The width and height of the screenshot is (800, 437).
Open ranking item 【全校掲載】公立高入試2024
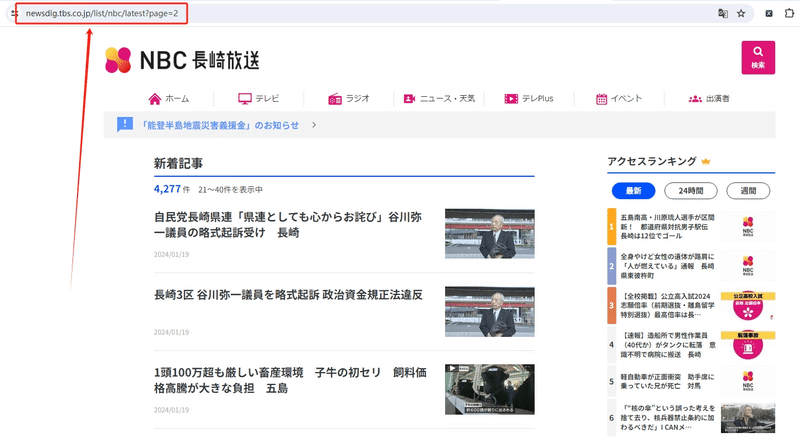pyautogui.click(x=667, y=305)
